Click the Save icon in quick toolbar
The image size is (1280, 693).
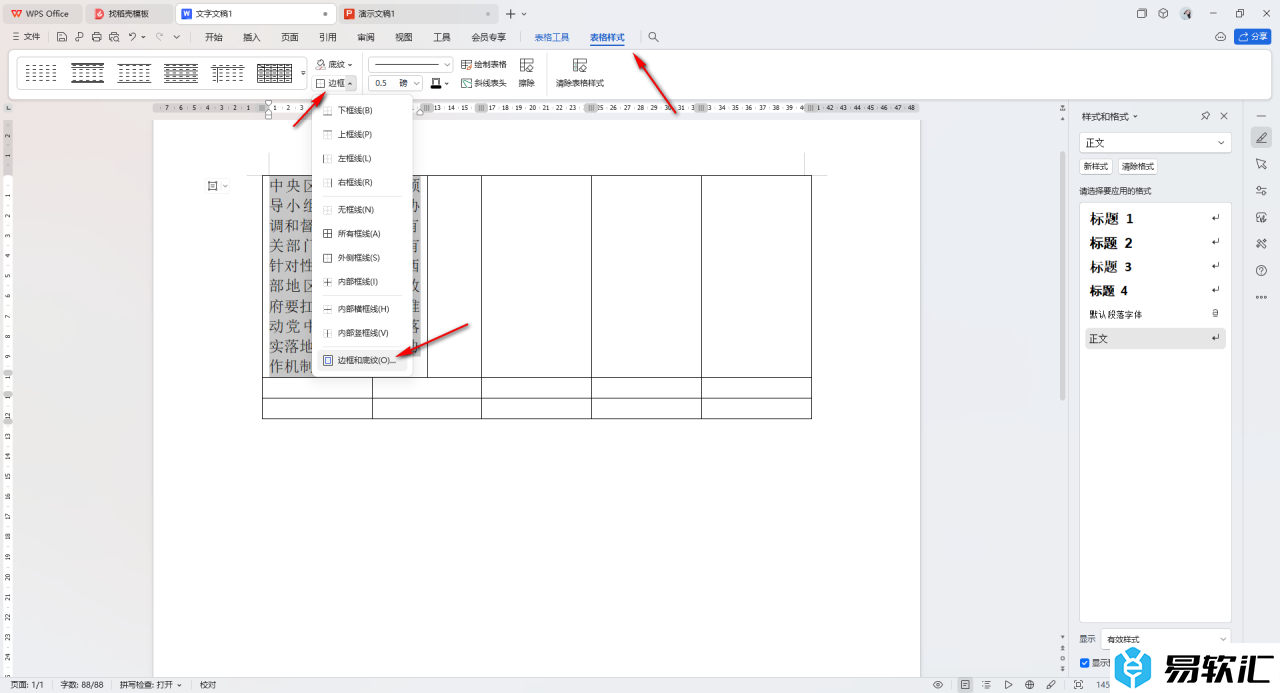(x=62, y=37)
